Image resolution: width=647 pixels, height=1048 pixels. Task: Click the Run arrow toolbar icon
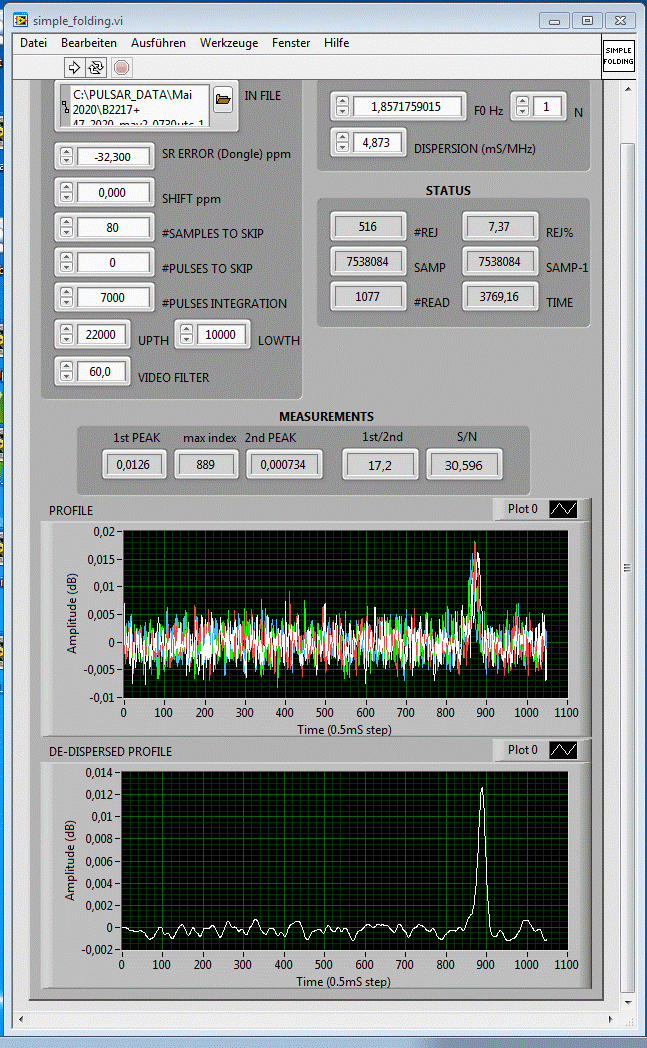pos(74,67)
